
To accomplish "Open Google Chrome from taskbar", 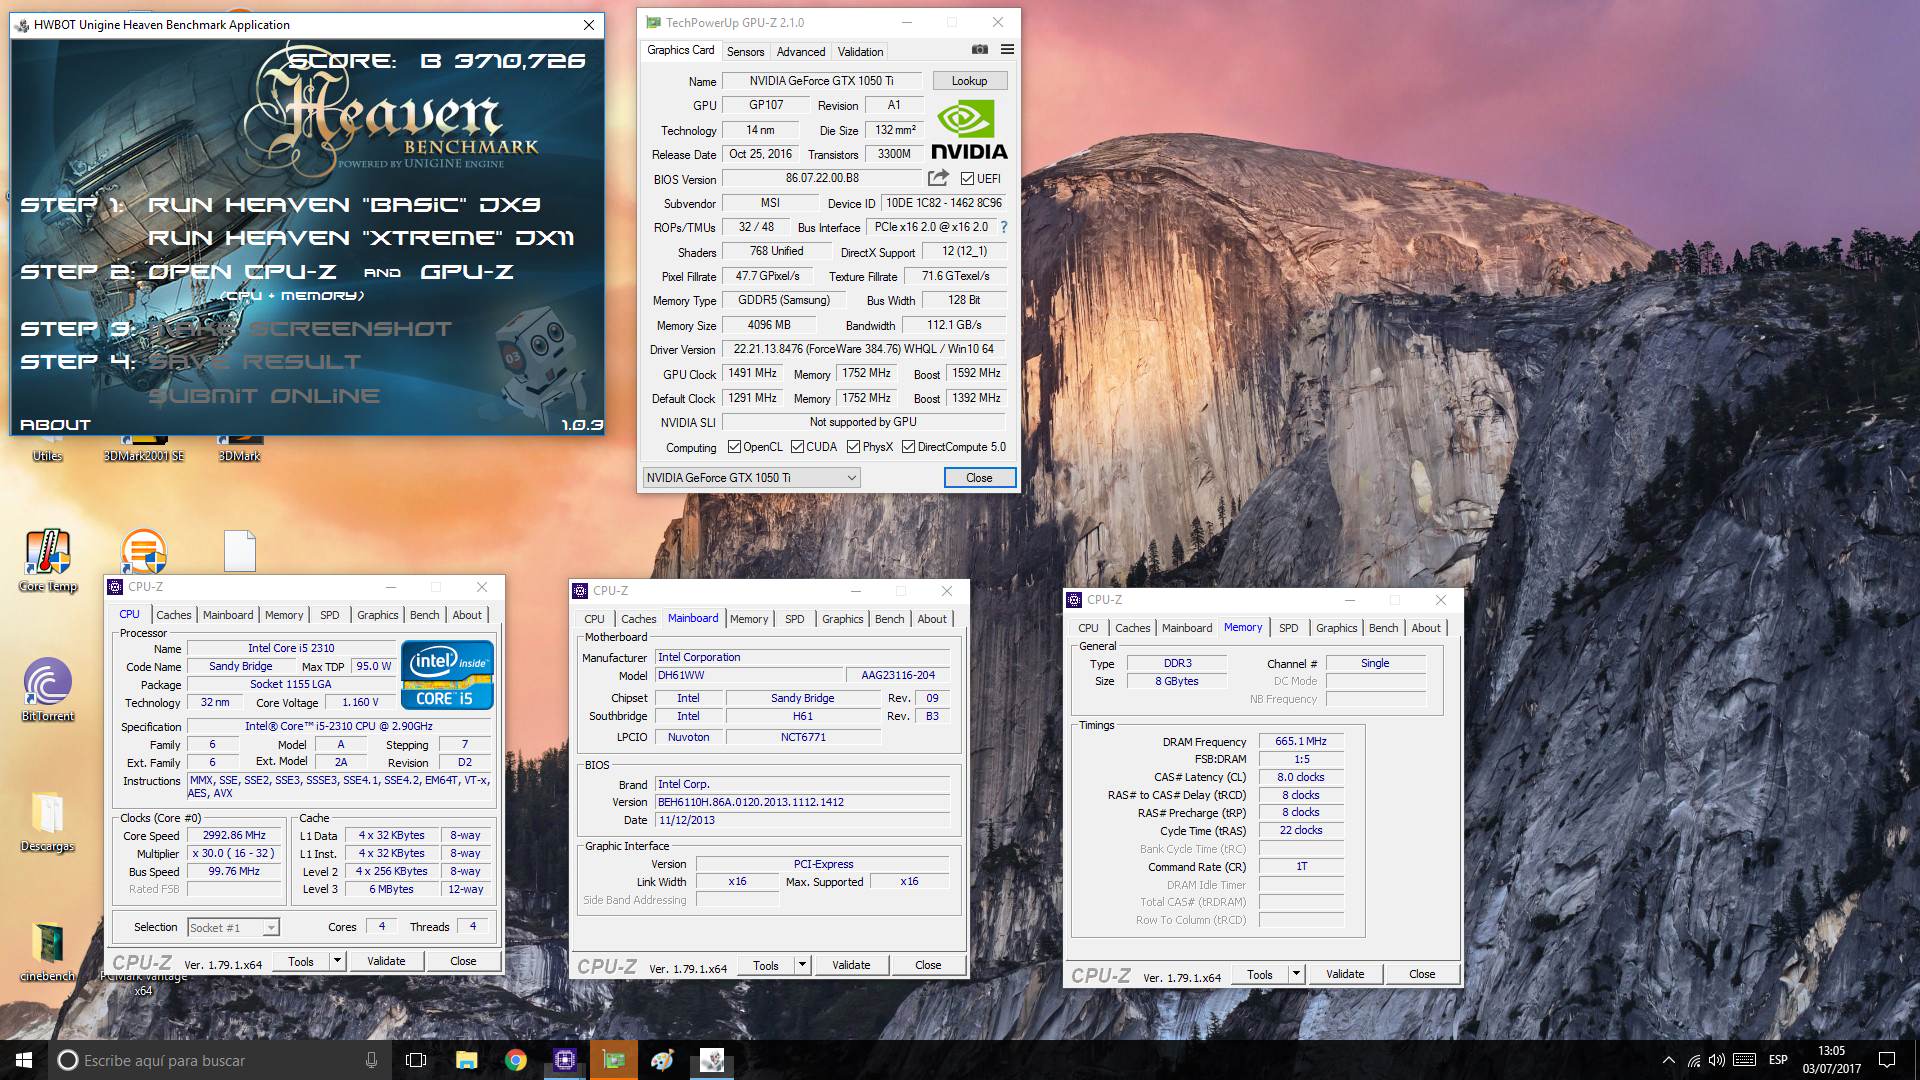I will [516, 1060].
